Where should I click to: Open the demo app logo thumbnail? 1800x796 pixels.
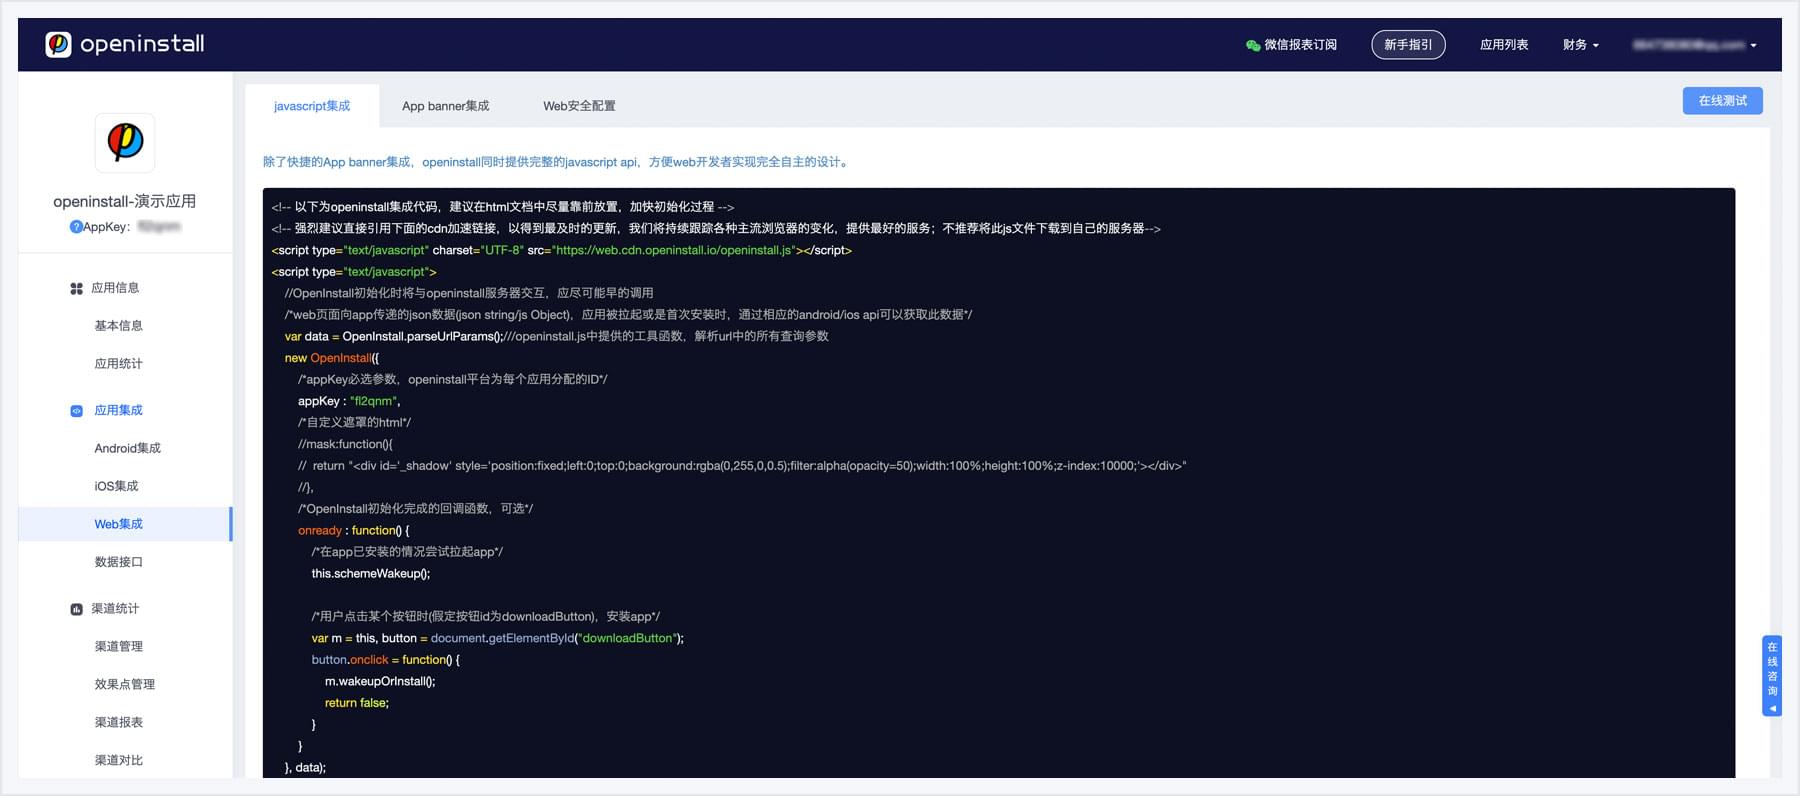pos(125,143)
